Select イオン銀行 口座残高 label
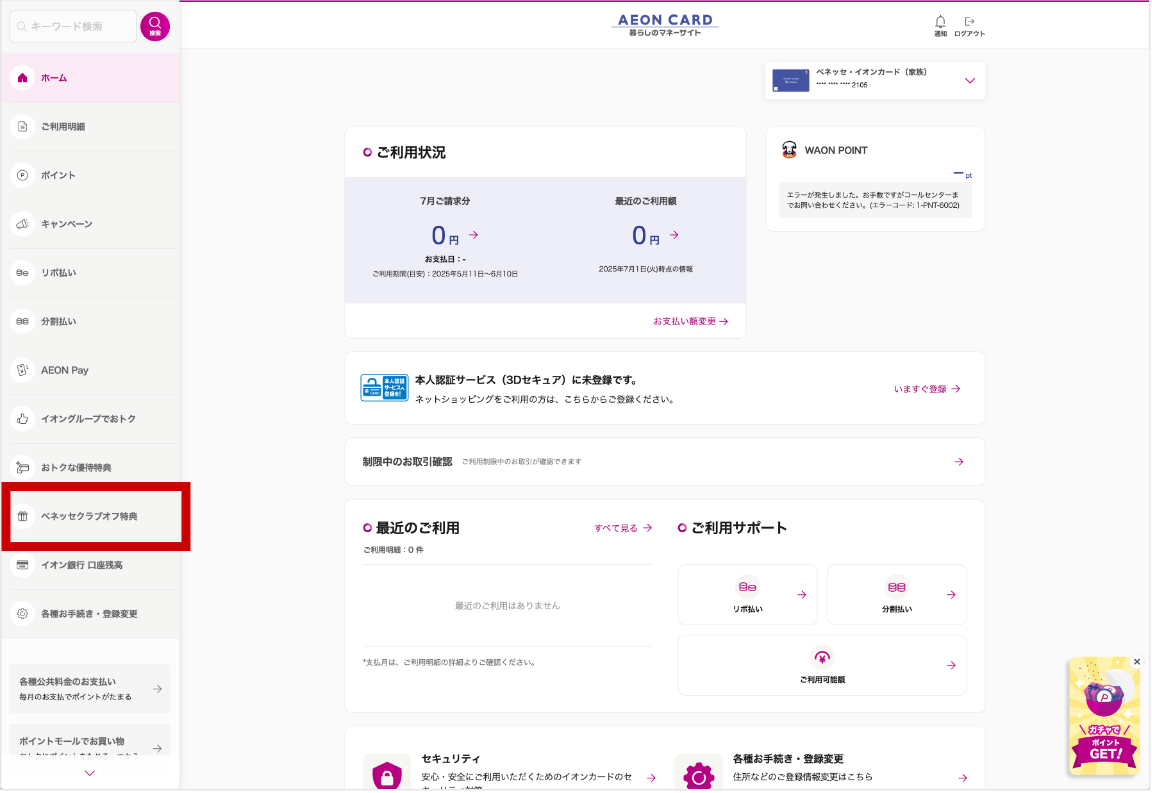This screenshot has height=793, width=1152. [x=82, y=565]
